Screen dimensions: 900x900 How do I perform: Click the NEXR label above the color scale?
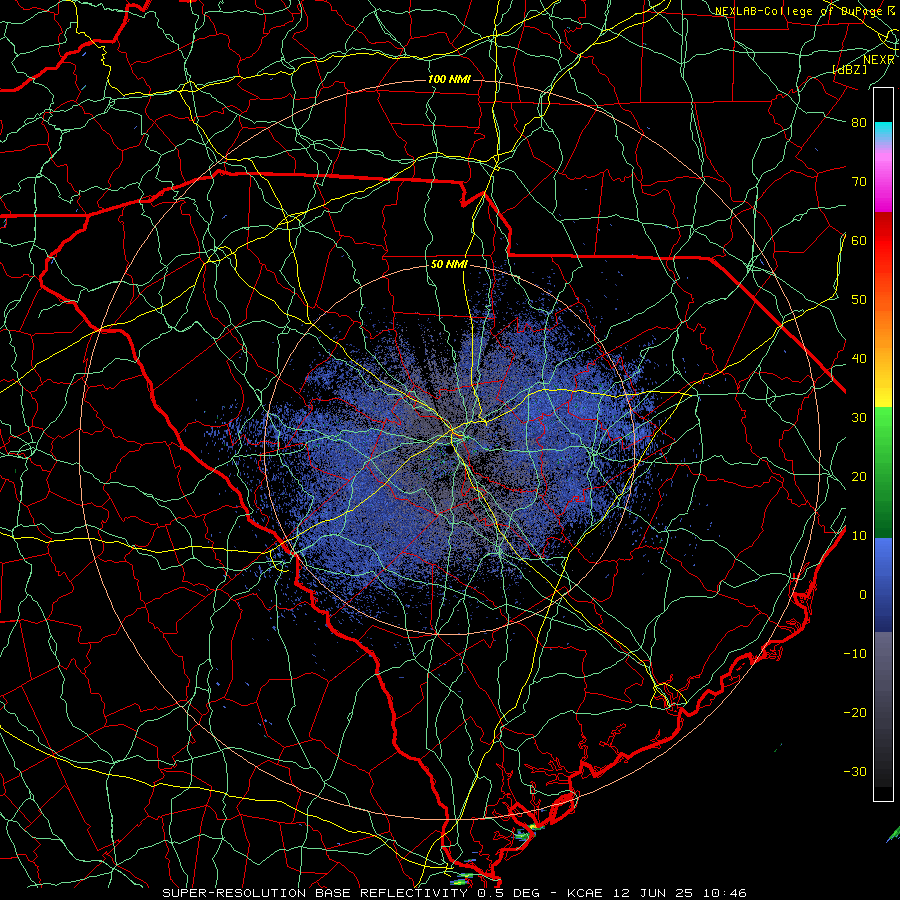[x=879, y=59]
